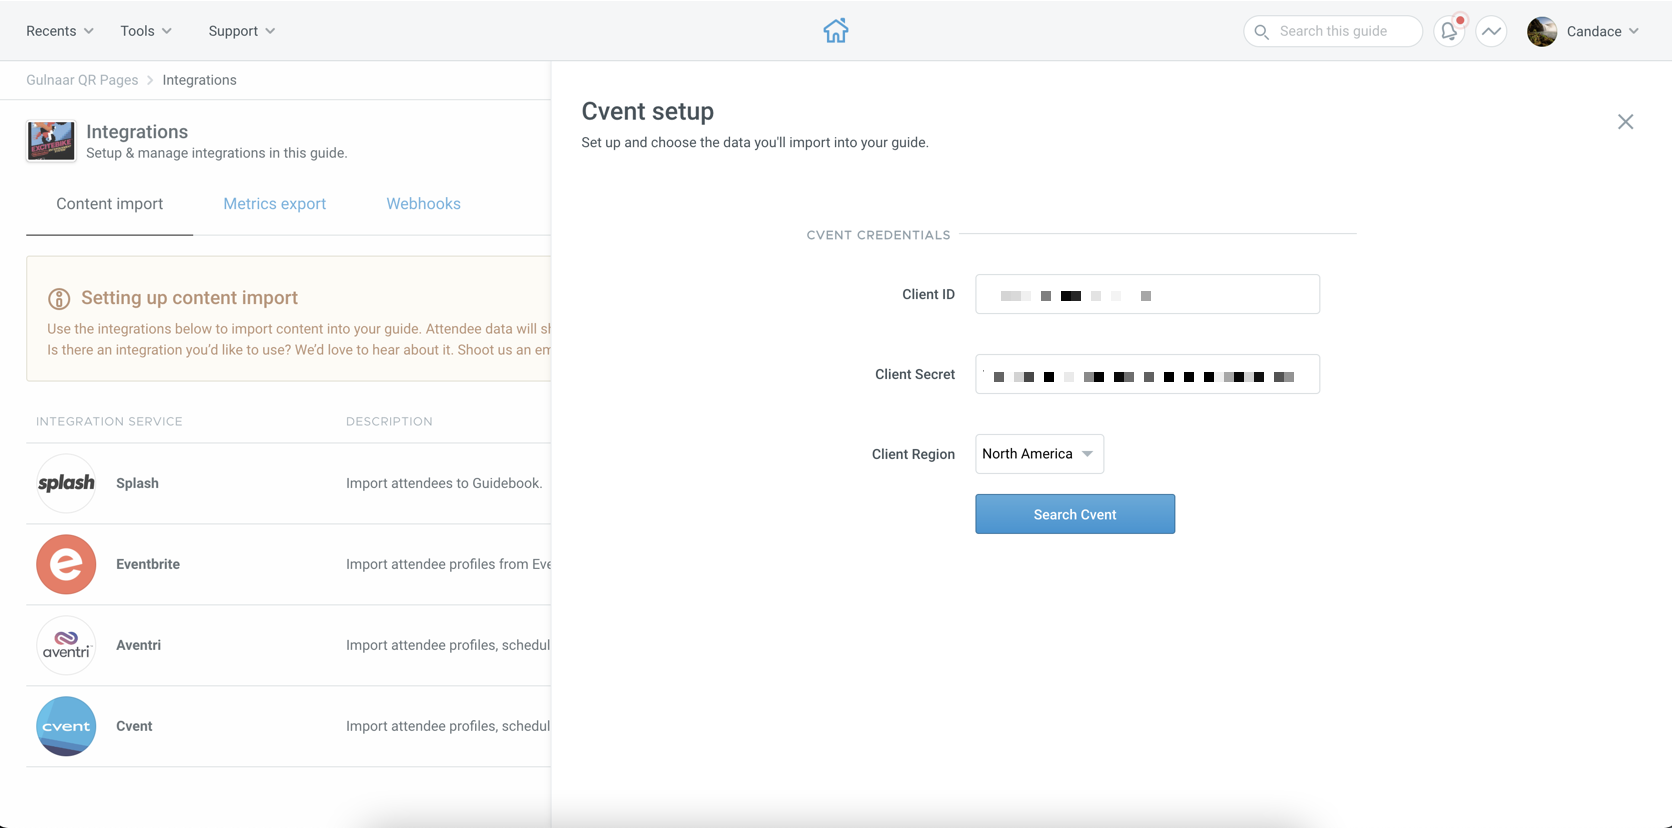
Task: Focus the Client Secret field
Action: (1147, 374)
